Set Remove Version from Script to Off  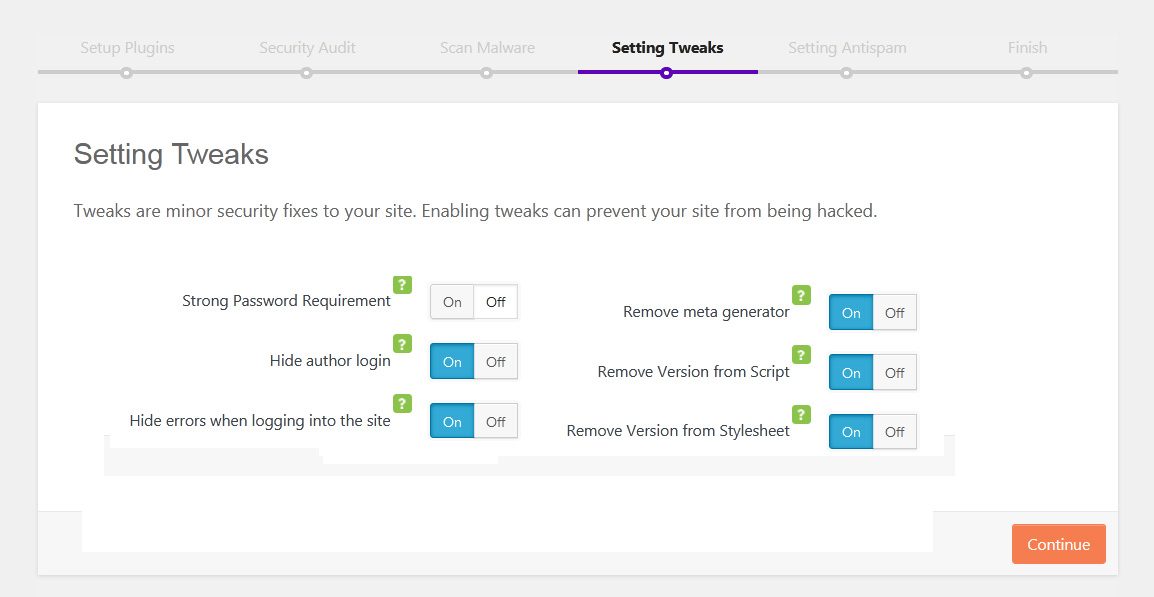[894, 373]
